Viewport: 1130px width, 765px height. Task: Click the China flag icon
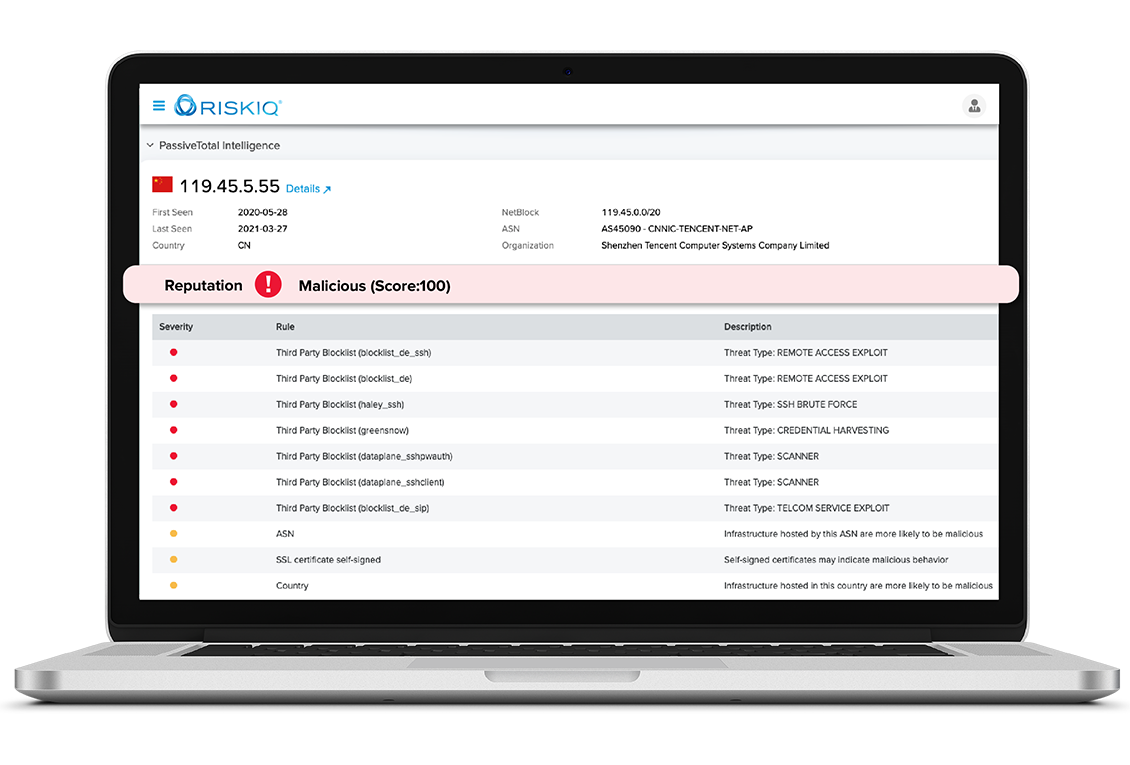point(162,184)
